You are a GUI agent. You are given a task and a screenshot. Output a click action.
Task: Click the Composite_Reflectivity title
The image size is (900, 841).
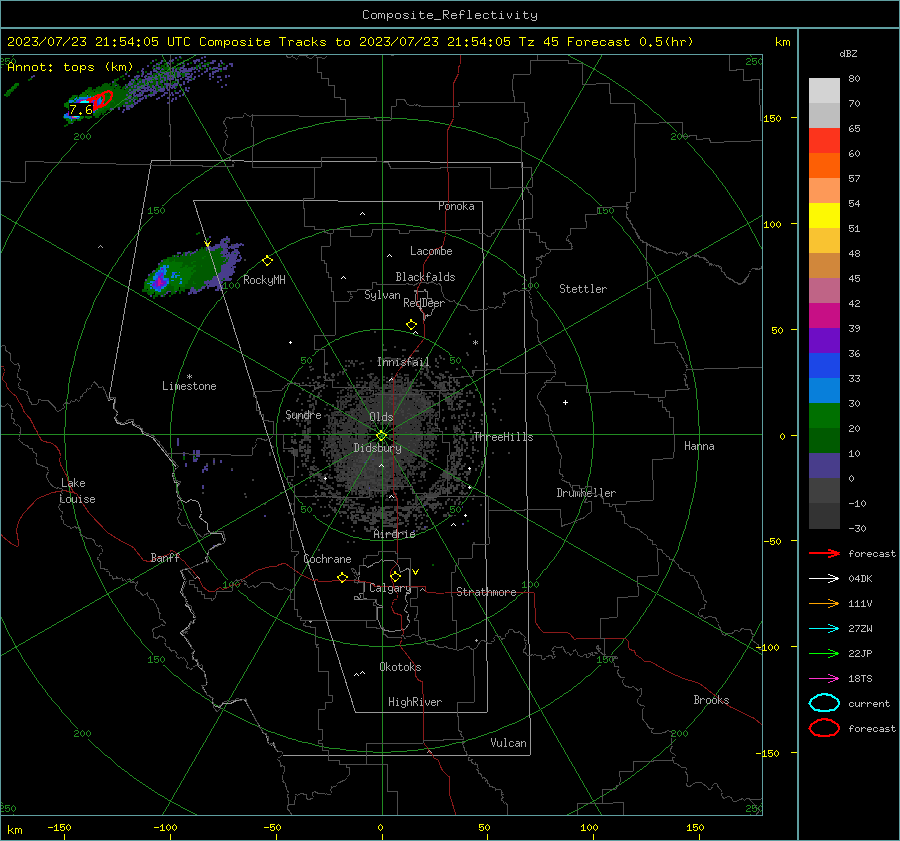(x=450, y=15)
